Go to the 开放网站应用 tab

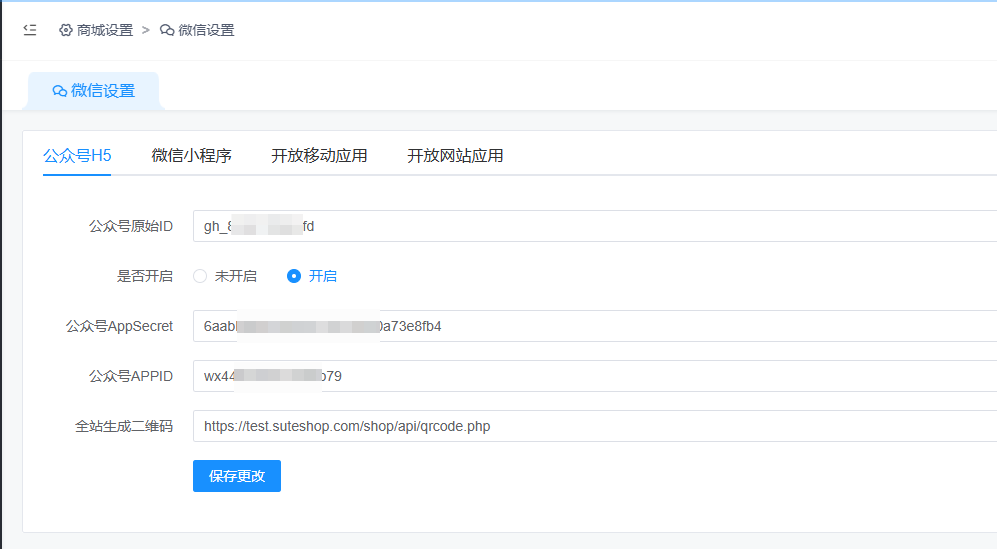point(455,155)
